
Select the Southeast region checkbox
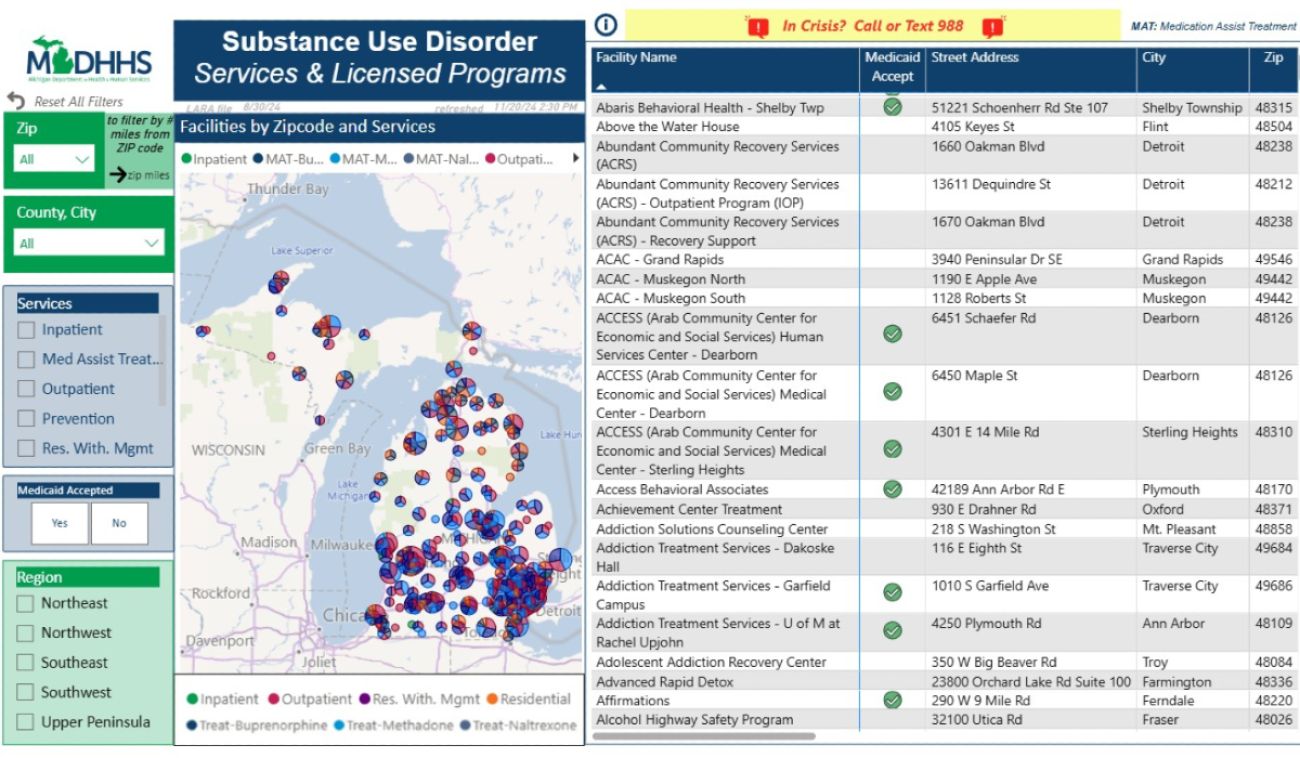26,662
